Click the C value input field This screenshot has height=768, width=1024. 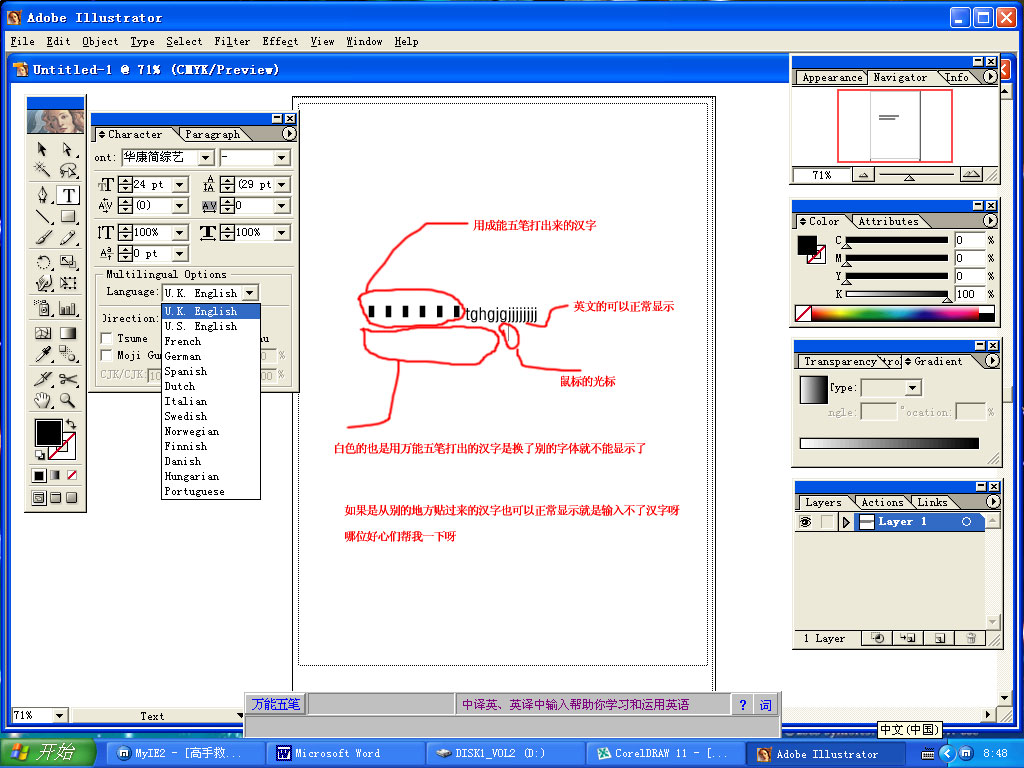pos(969,240)
